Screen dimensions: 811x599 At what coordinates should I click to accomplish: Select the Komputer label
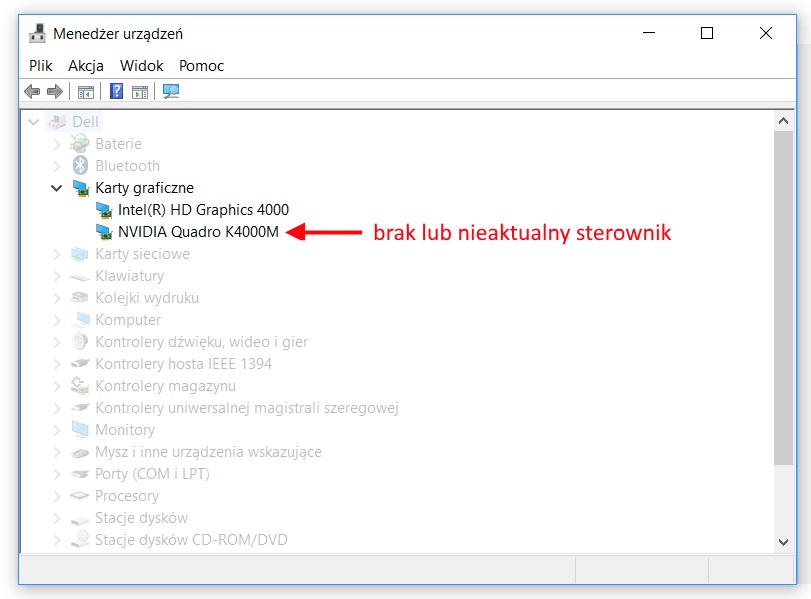pos(128,320)
